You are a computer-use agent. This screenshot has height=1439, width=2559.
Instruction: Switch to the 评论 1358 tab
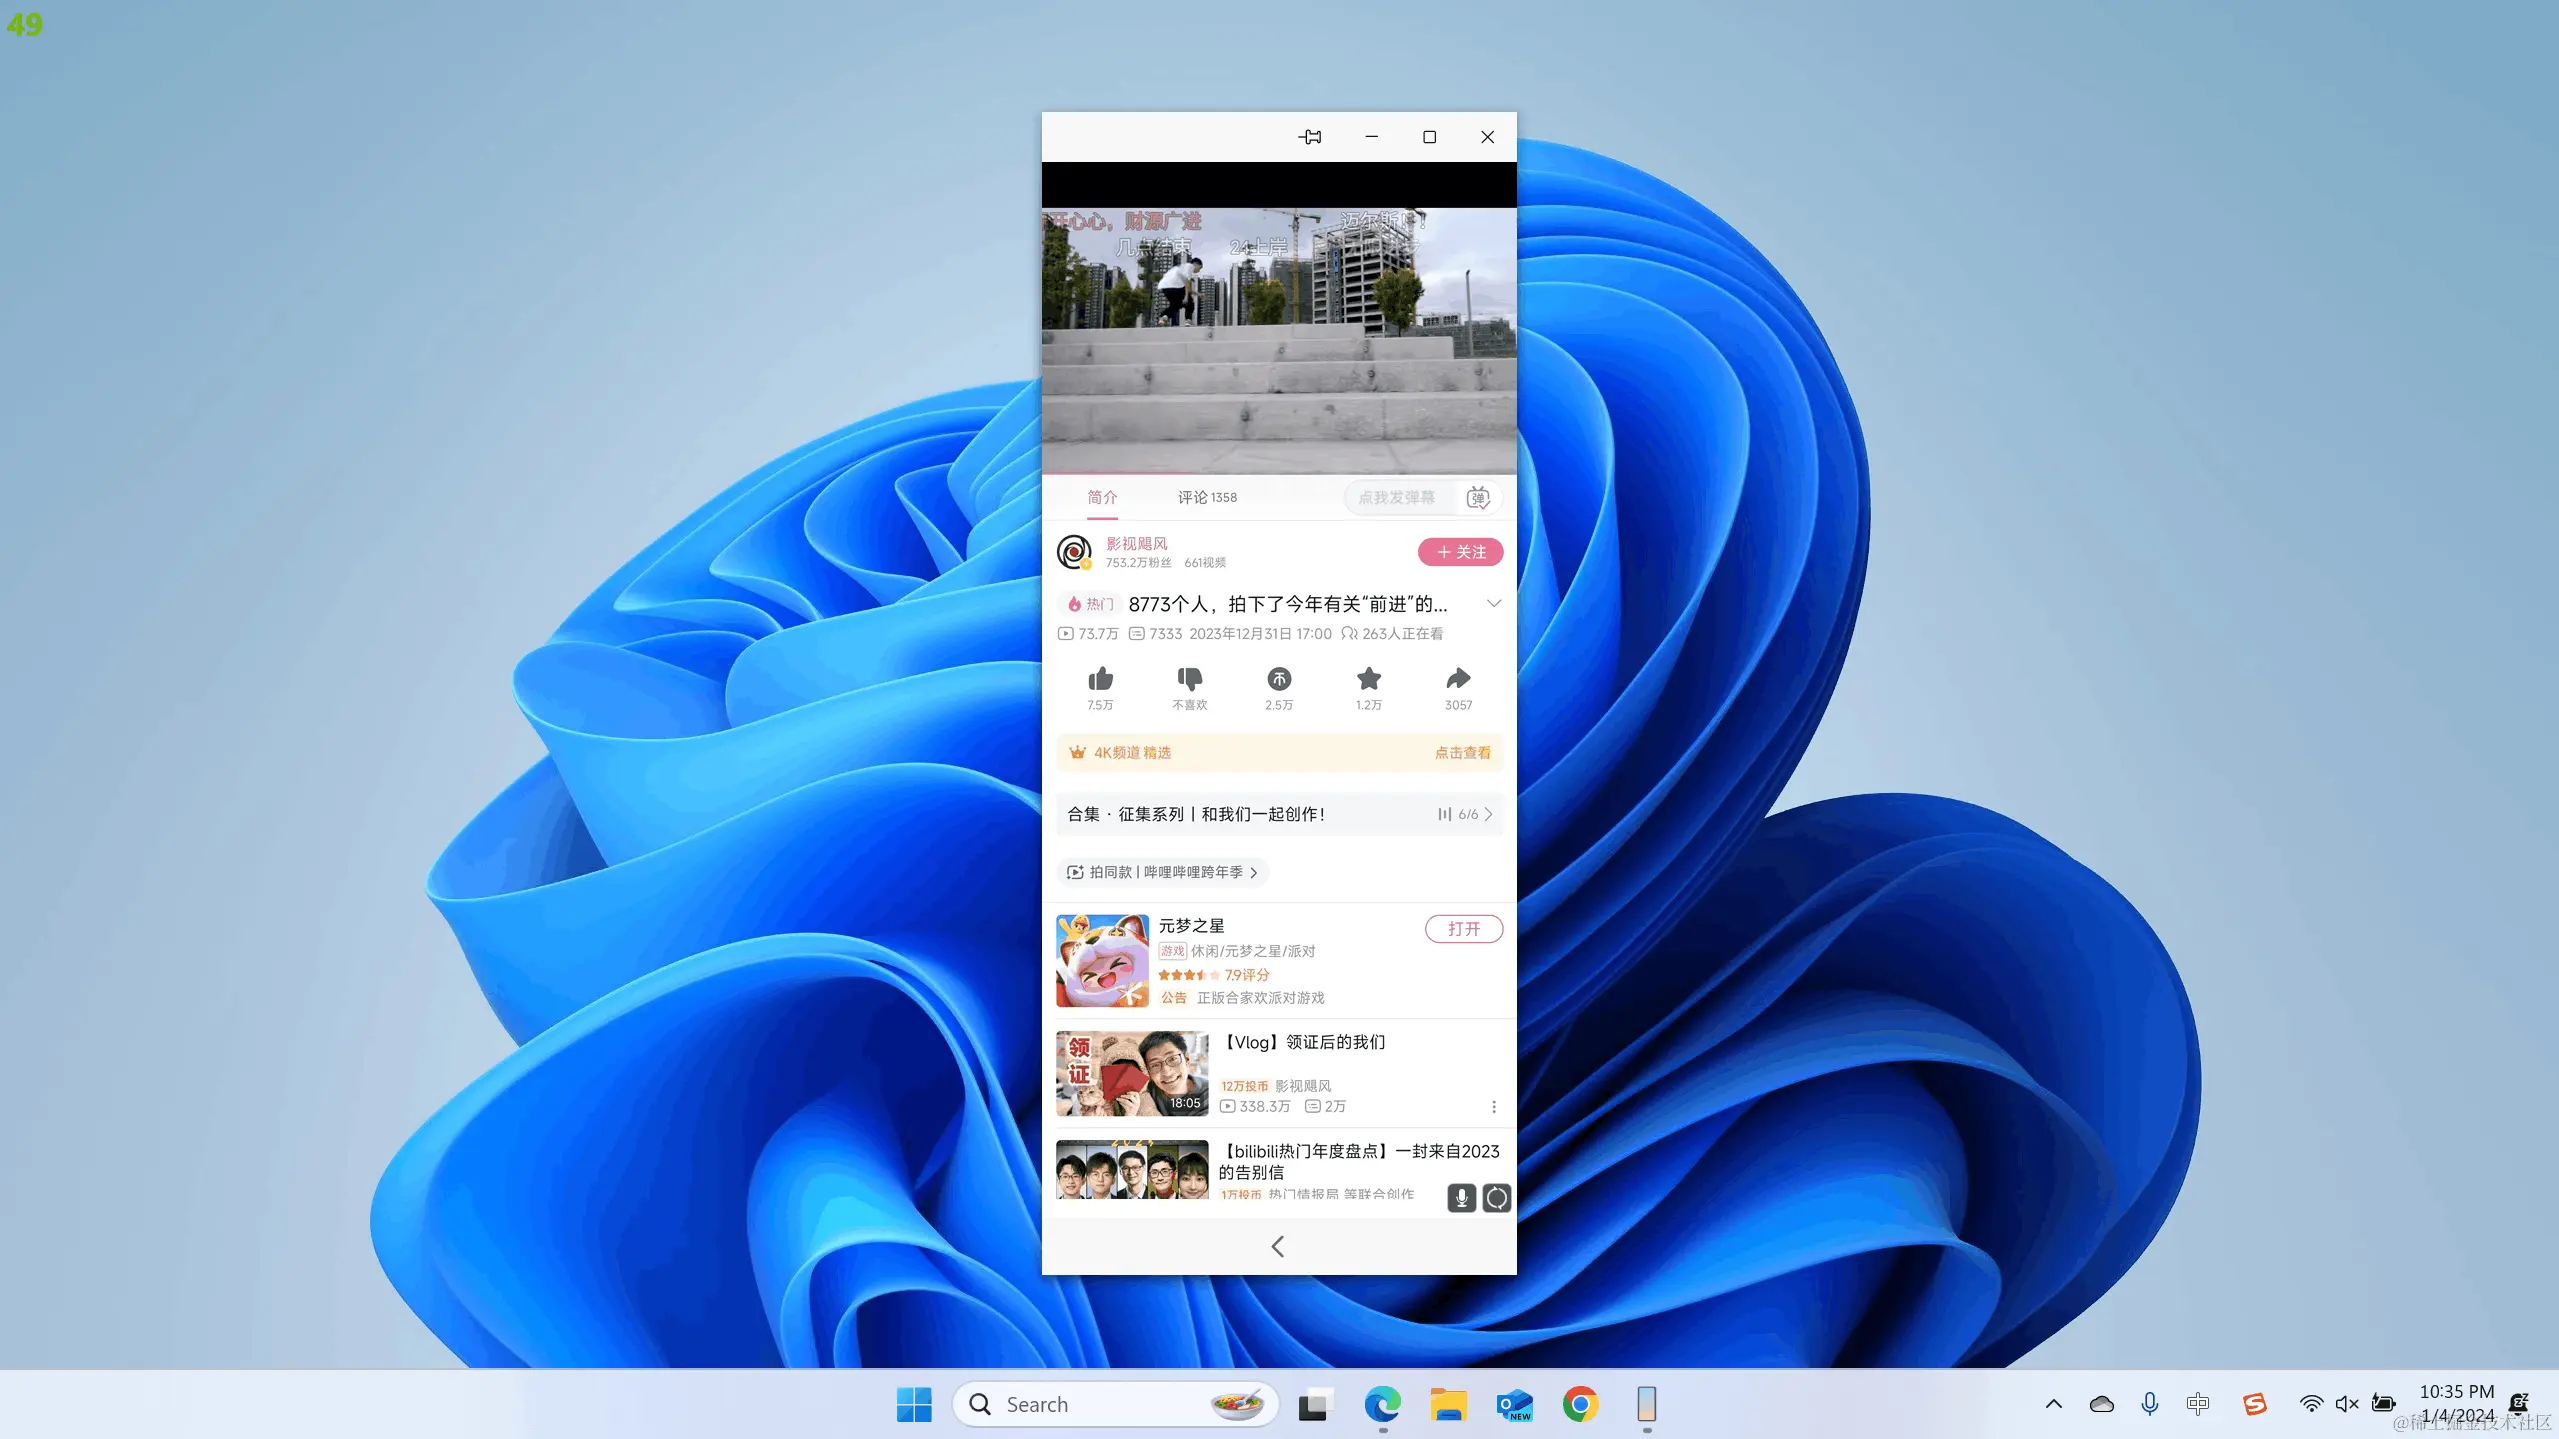click(1206, 497)
